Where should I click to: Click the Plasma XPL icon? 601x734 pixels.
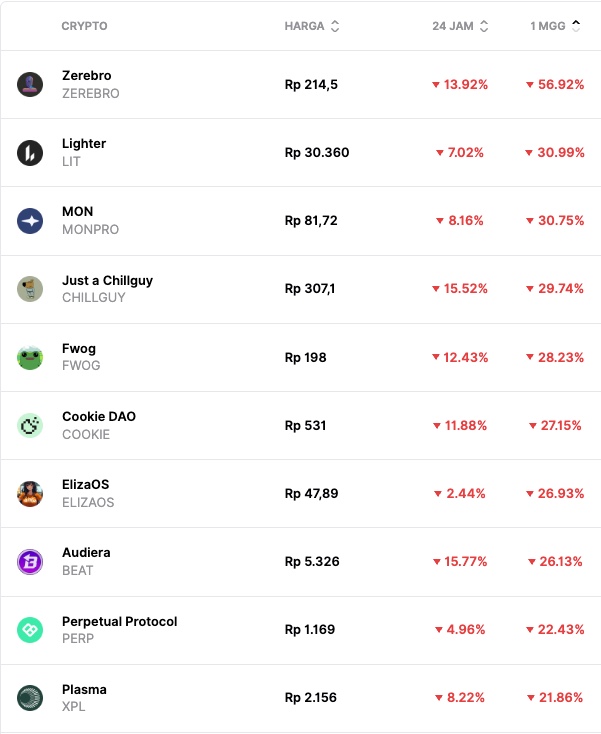(30, 698)
